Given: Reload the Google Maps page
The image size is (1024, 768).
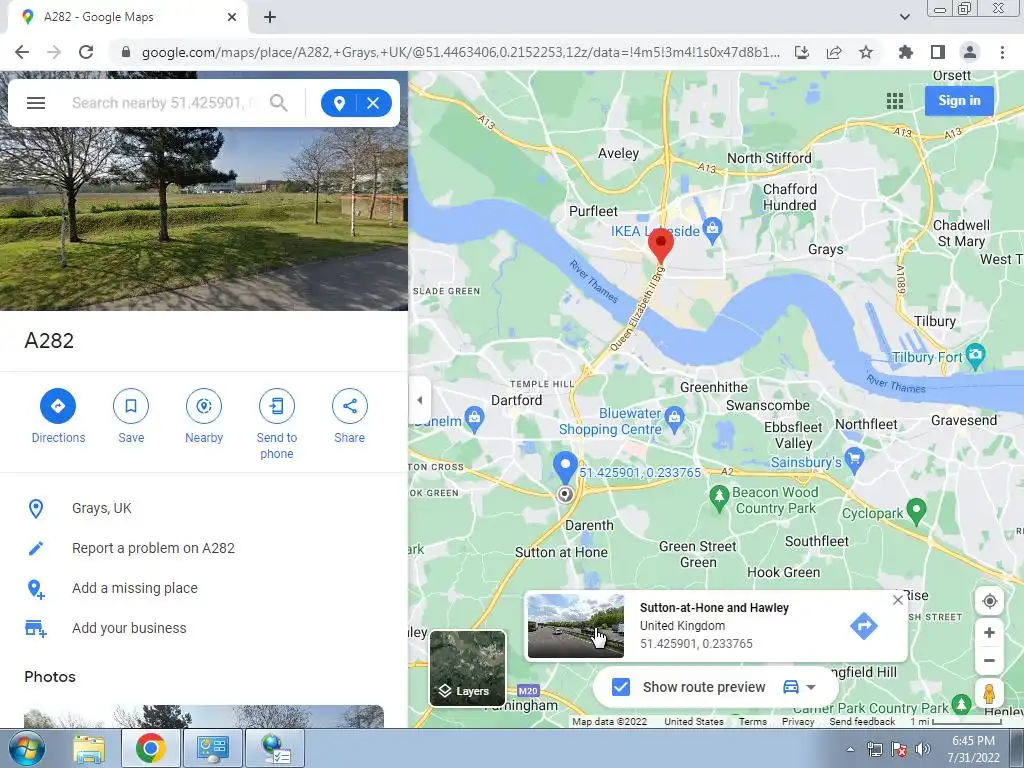Looking at the screenshot, I should 86,52.
